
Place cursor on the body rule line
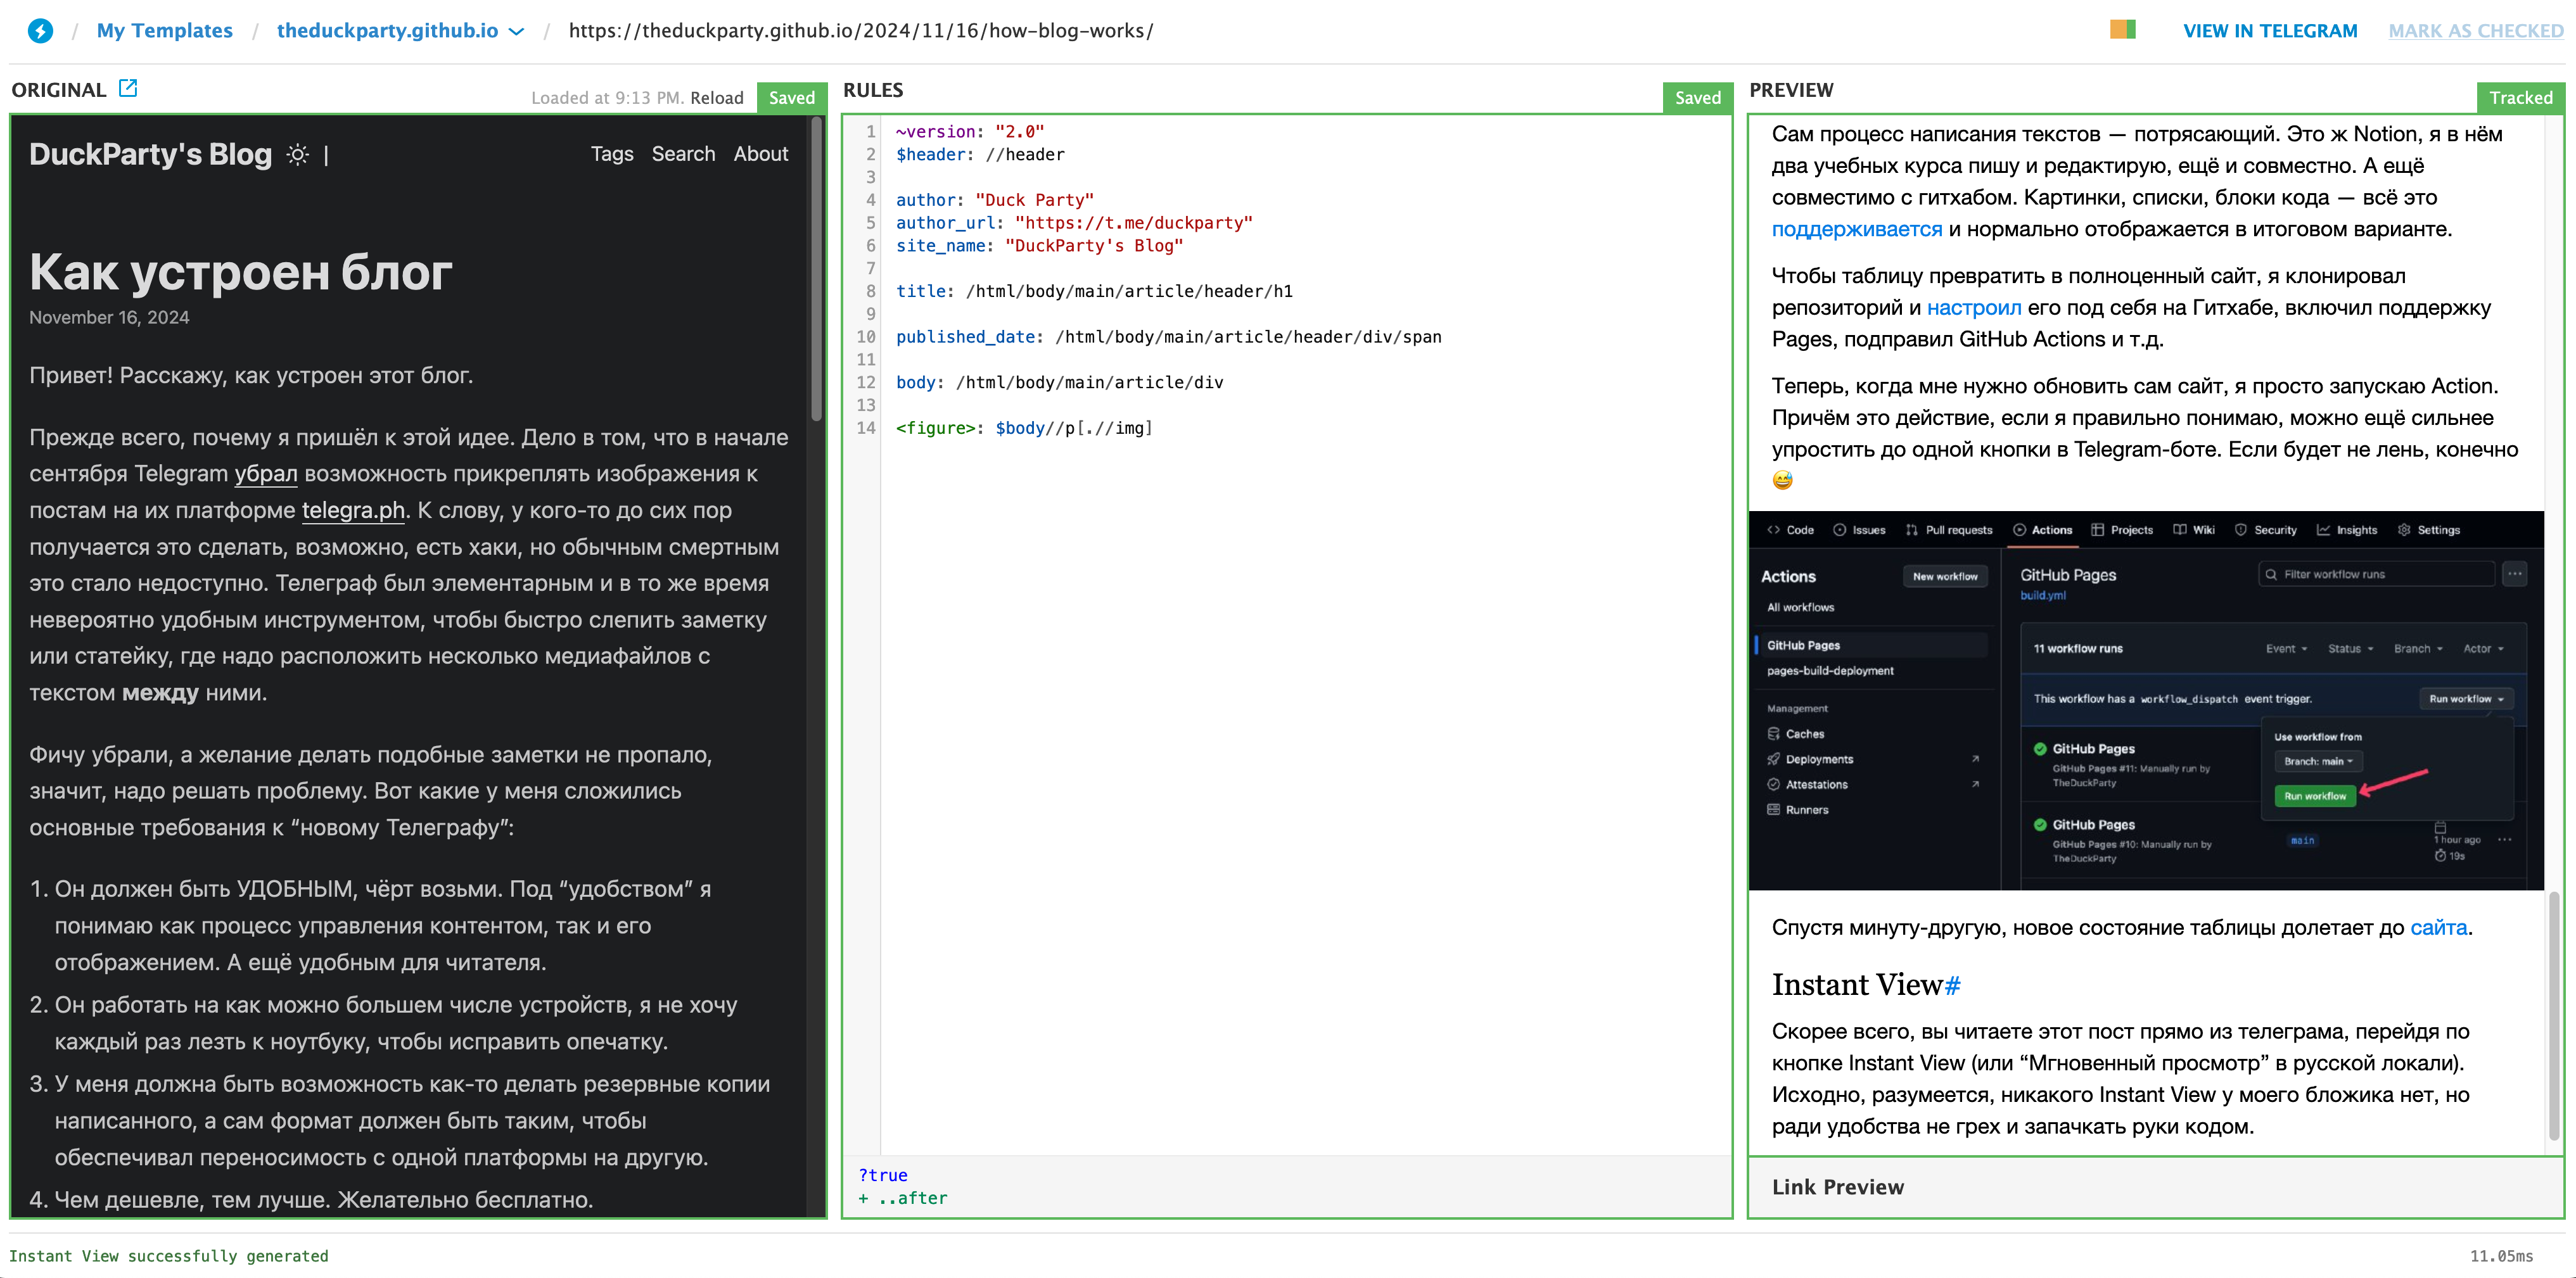1059,382
